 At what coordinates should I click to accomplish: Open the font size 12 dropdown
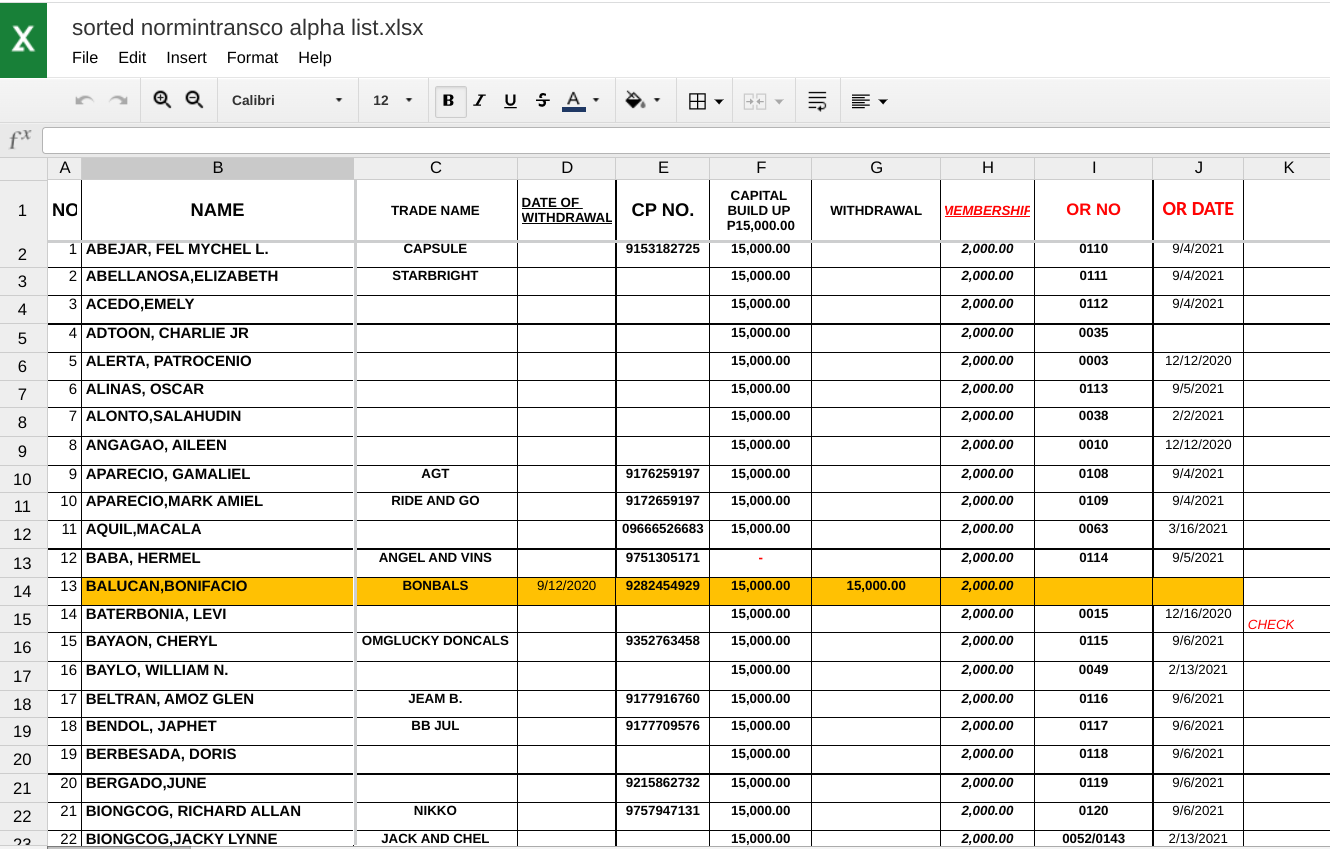[x=393, y=101]
